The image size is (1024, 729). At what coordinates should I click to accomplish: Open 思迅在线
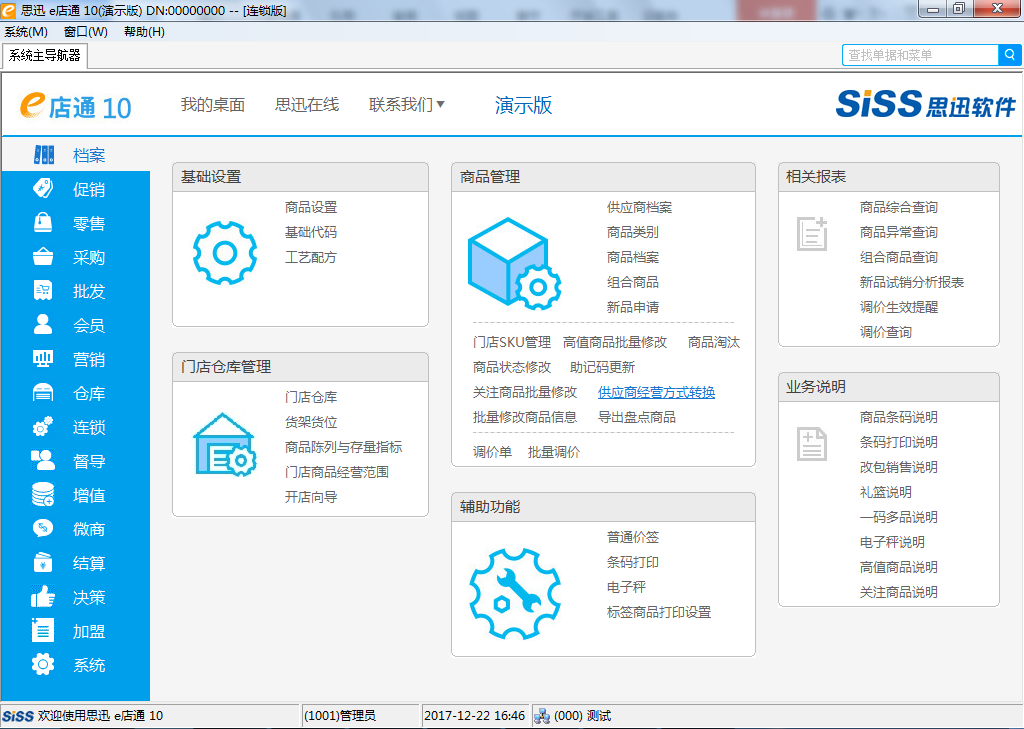tap(307, 105)
